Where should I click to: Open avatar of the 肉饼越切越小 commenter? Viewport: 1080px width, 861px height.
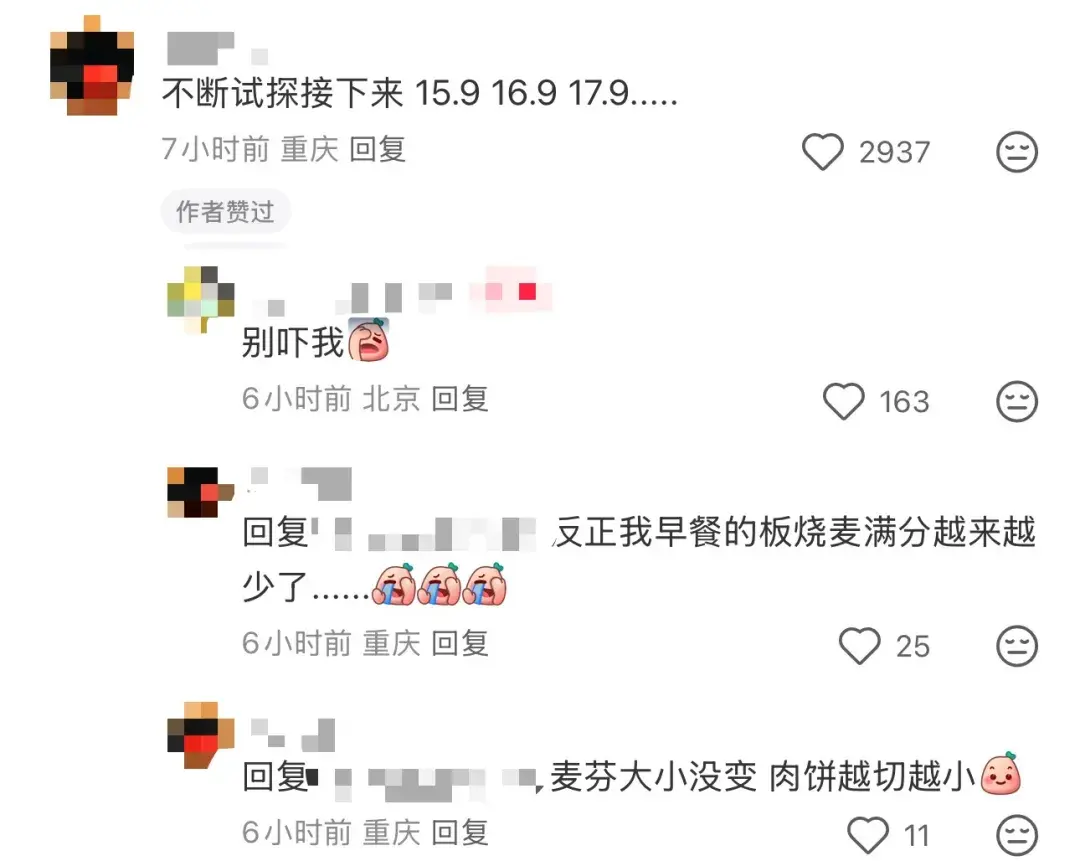[200, 735]
